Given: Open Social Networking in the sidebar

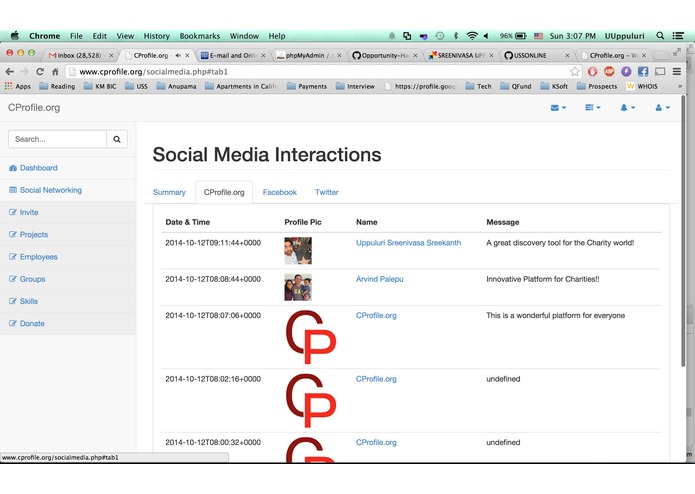Looking at the screenshot, I should point(51,190).
